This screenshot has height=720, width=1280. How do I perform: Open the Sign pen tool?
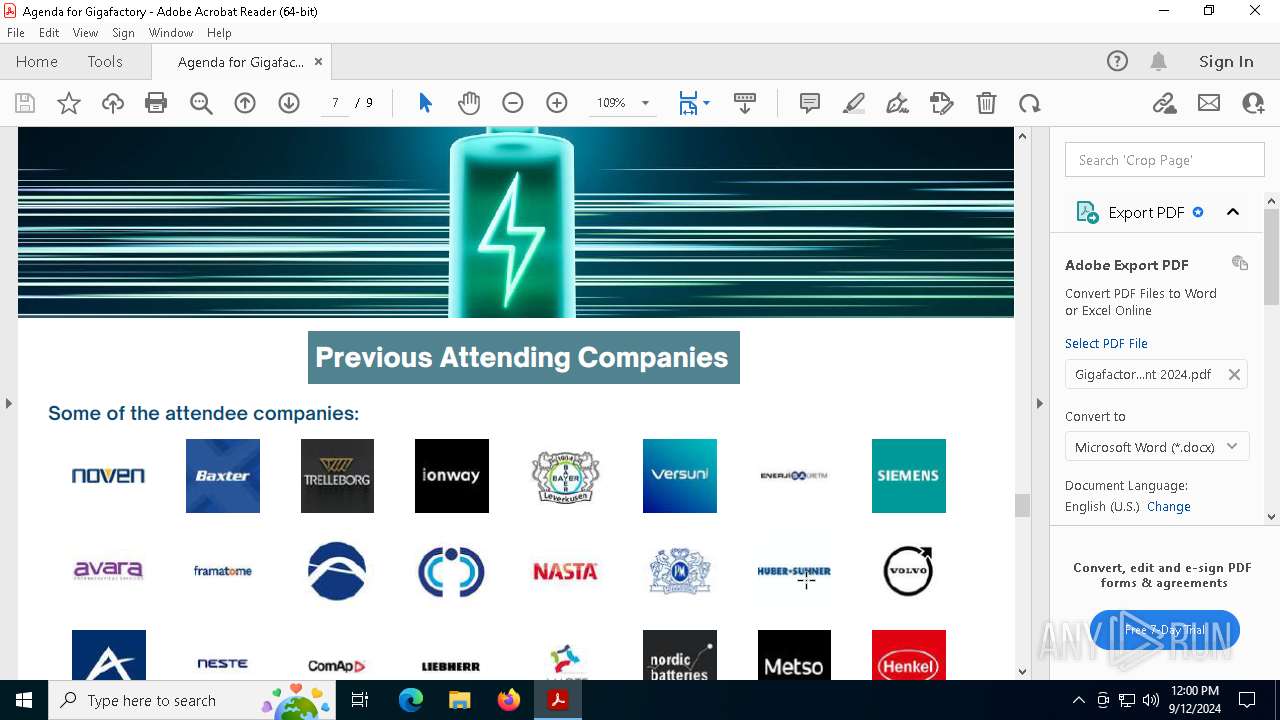pyautogui.click(x=898, y=103)
